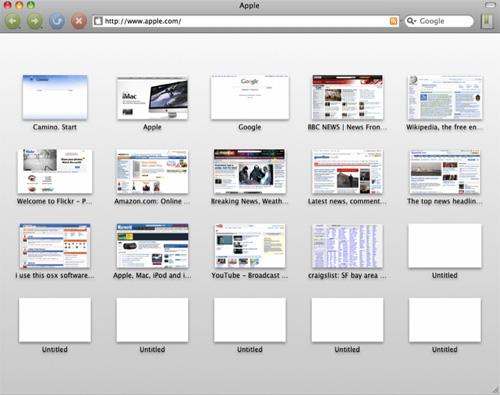
Task: Click the page icon beside the URL
Action: click(98, 21)
